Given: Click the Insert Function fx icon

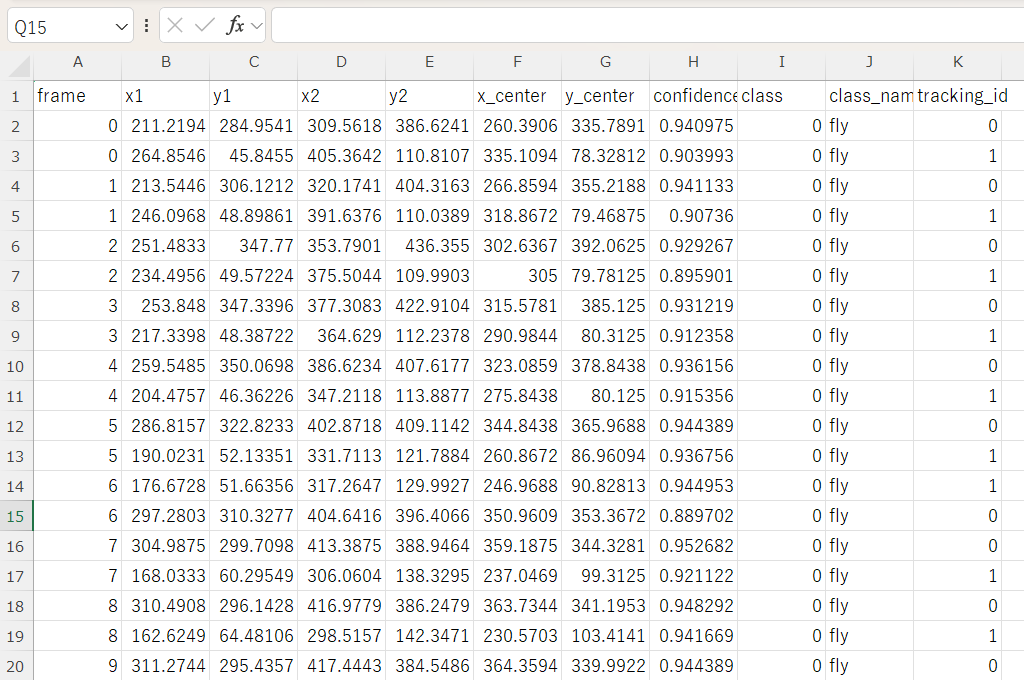Looking at the screenshot, I should pos(235,26).
